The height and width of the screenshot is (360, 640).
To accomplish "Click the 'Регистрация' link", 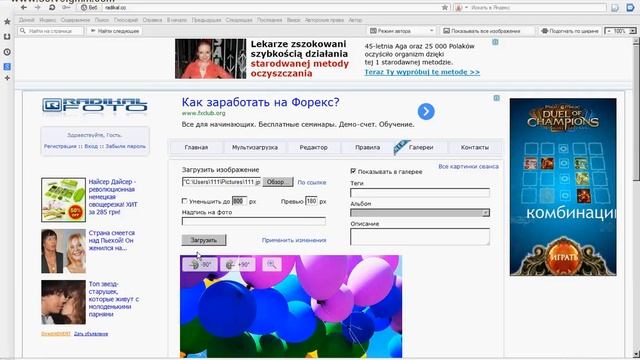I will pyautogui.click(x=60, y=146).
